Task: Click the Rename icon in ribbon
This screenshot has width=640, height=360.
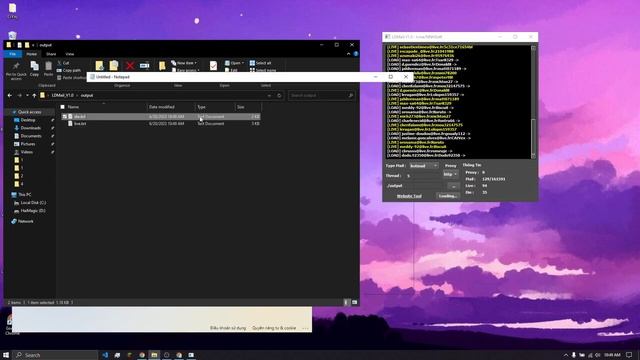Action: tap(144, 65)
